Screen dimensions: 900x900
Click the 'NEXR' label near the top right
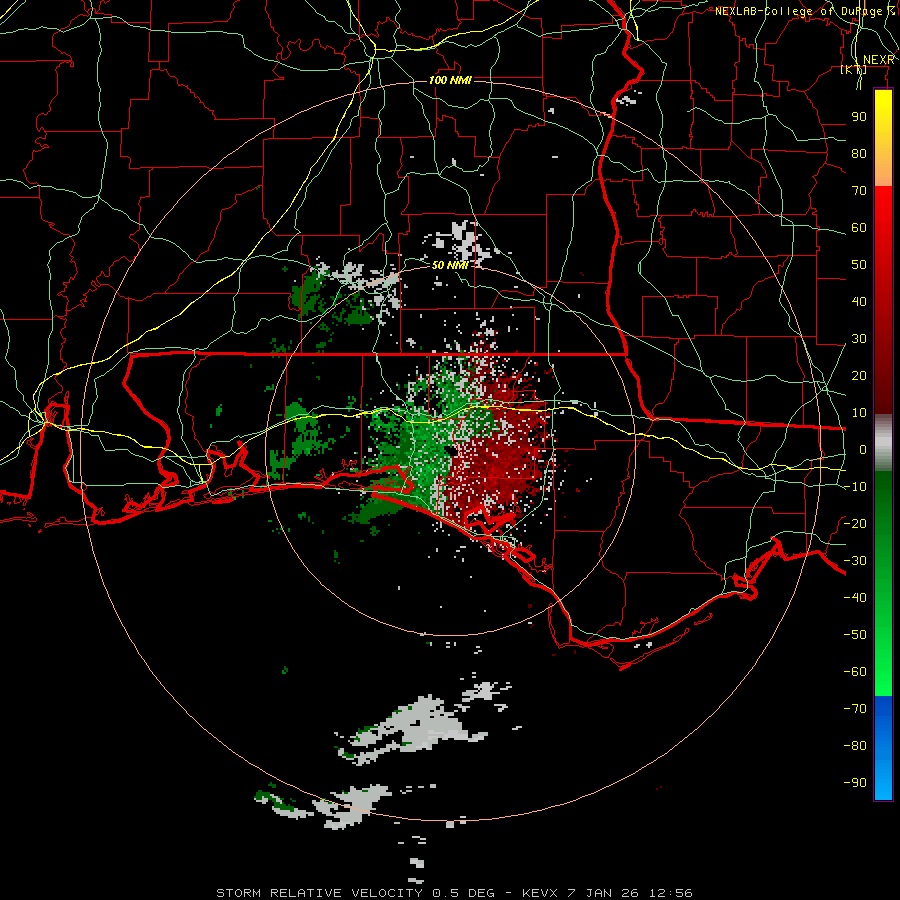(879, 60)
